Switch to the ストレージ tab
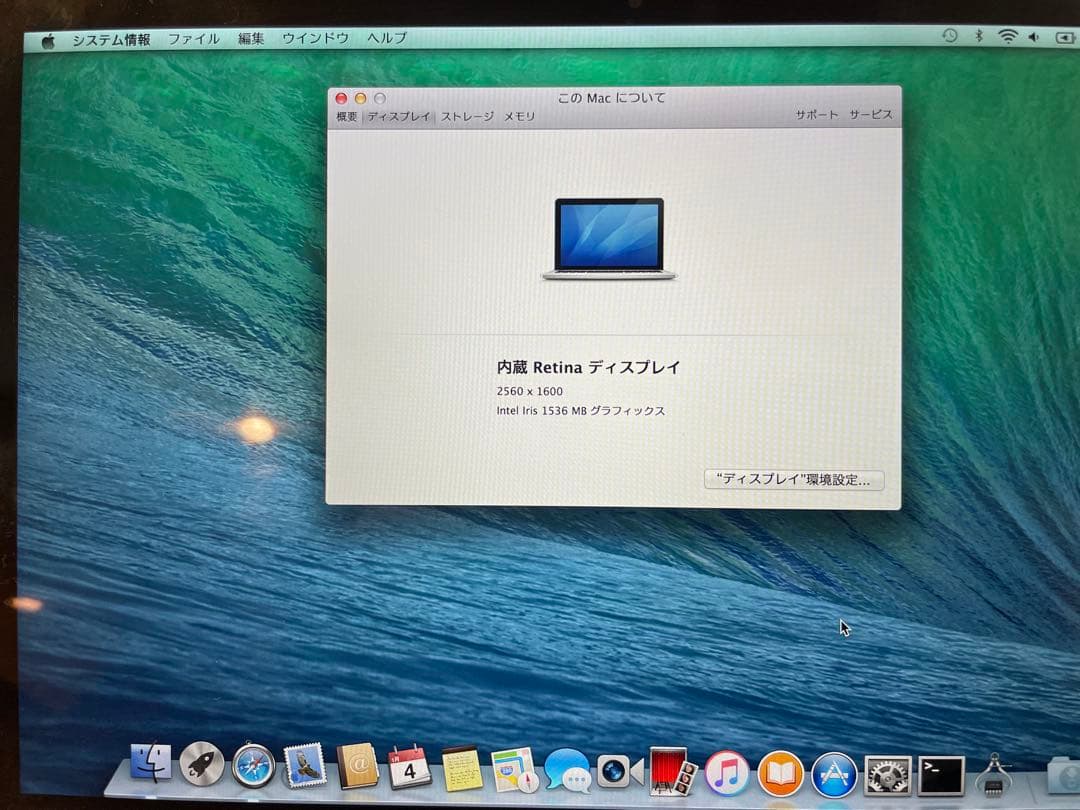Screen dimensions: 1080x810 coord(465,116)
